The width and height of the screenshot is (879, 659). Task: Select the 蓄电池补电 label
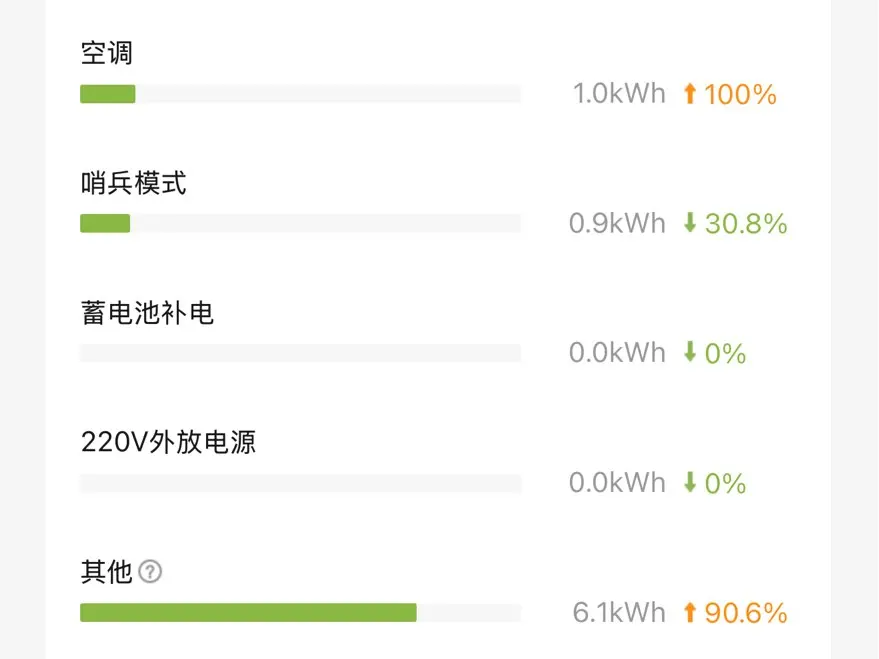click(147, 313)
